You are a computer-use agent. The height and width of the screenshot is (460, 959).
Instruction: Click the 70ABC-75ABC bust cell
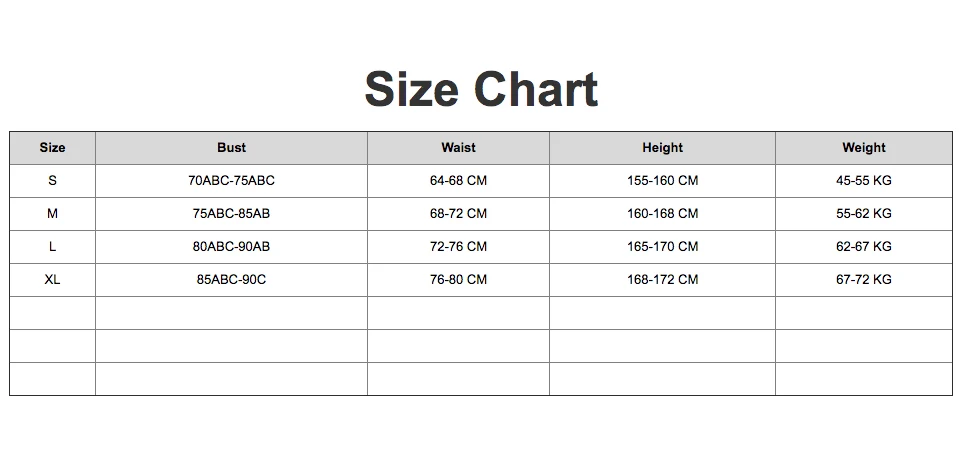(x=231, y=181)
